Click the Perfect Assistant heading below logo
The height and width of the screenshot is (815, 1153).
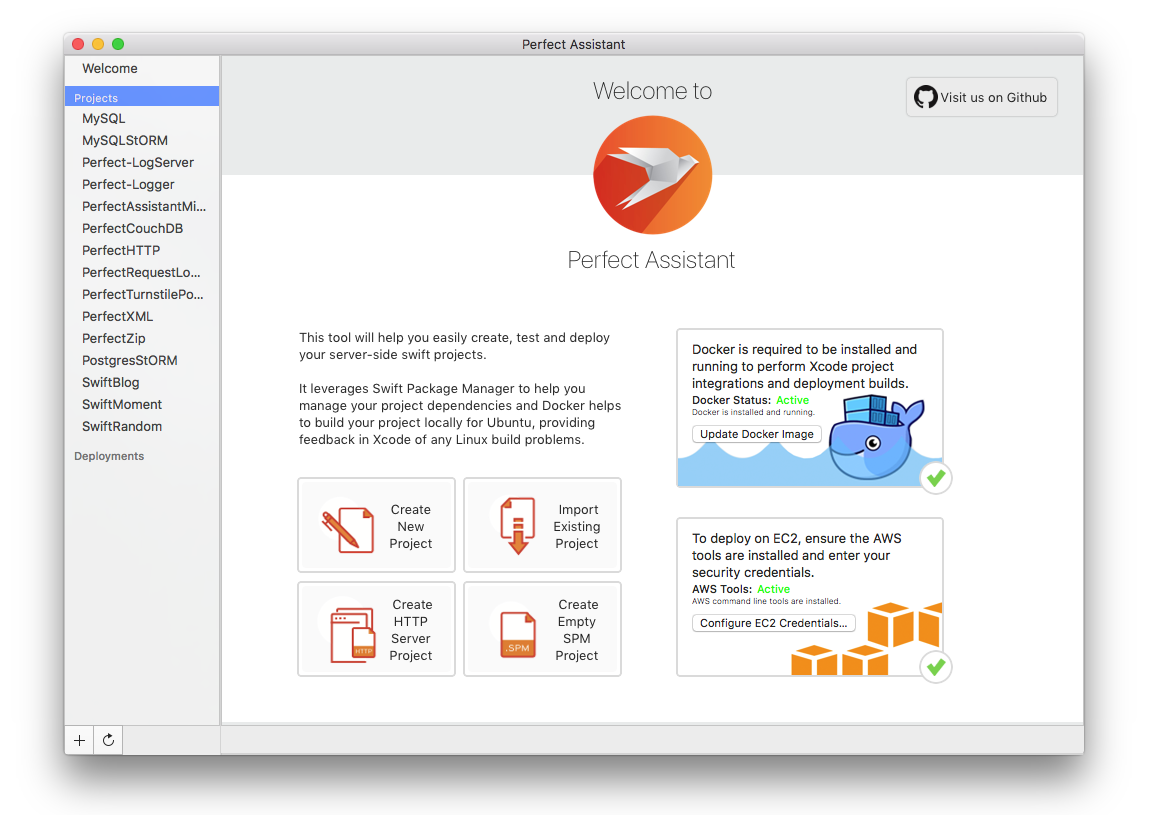(x=652, y=260)
